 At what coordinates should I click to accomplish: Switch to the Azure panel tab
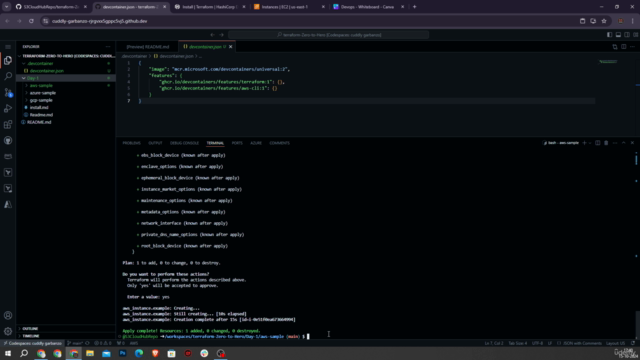pos(256,143)
